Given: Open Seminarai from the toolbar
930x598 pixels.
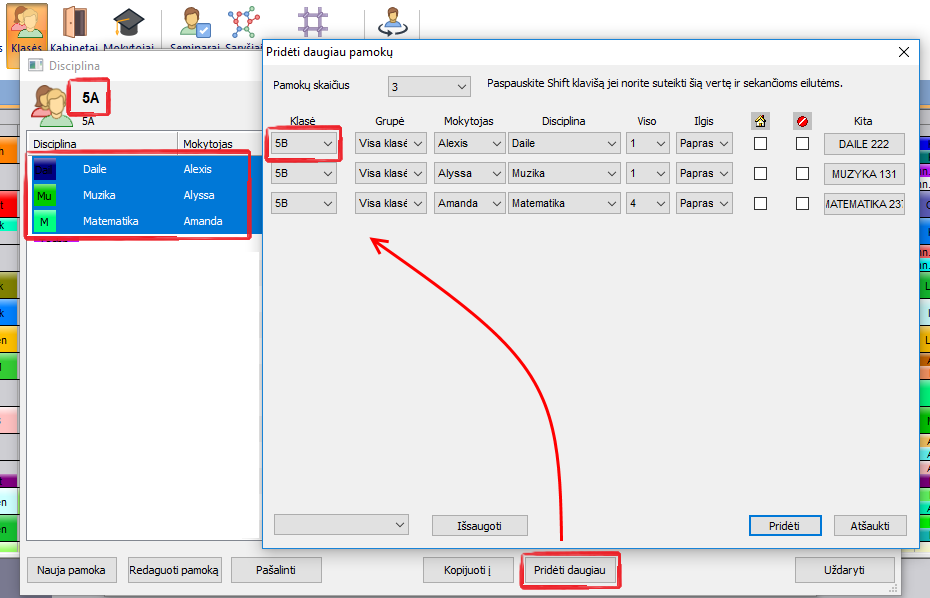Looking at the screenshot, I should point(195,23).
